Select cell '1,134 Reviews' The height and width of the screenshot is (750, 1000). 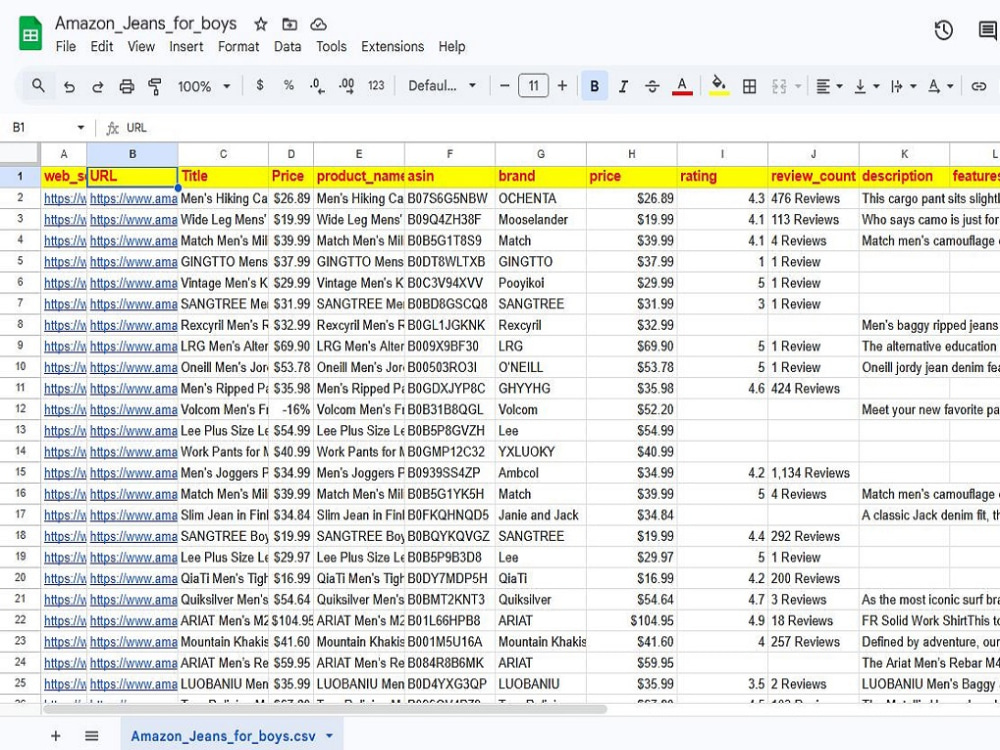tap(813, 473)
